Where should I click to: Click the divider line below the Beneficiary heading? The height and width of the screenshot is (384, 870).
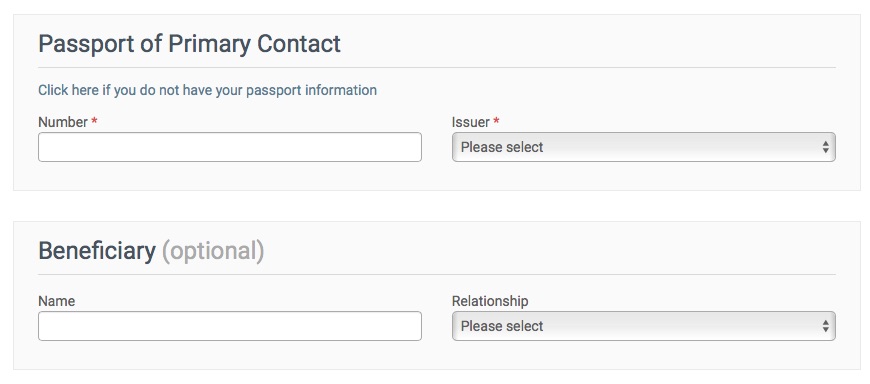[437, 274]
